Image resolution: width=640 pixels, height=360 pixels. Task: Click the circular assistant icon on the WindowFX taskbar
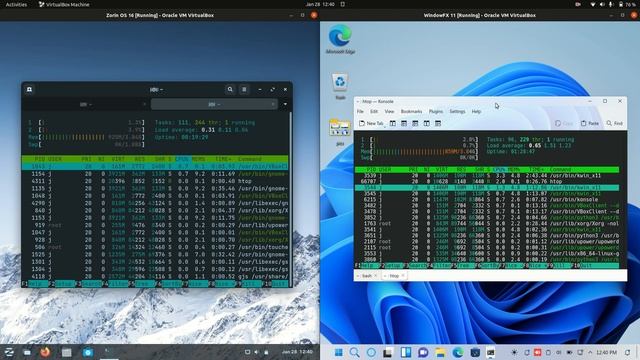click(x=371, y=352)
